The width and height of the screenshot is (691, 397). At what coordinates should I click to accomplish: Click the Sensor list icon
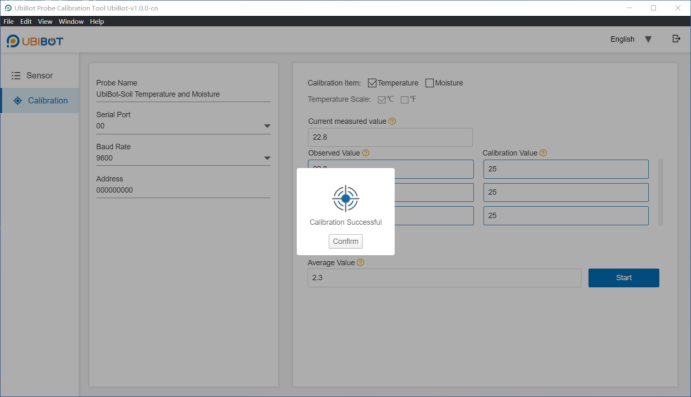(16, 75)
